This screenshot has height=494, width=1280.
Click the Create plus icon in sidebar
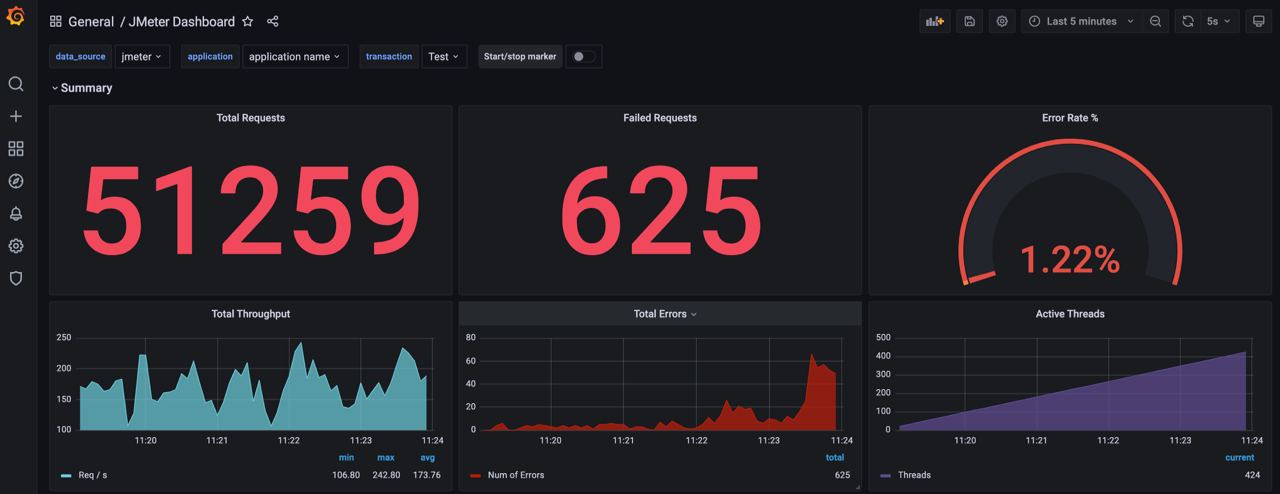coord(16,116)
